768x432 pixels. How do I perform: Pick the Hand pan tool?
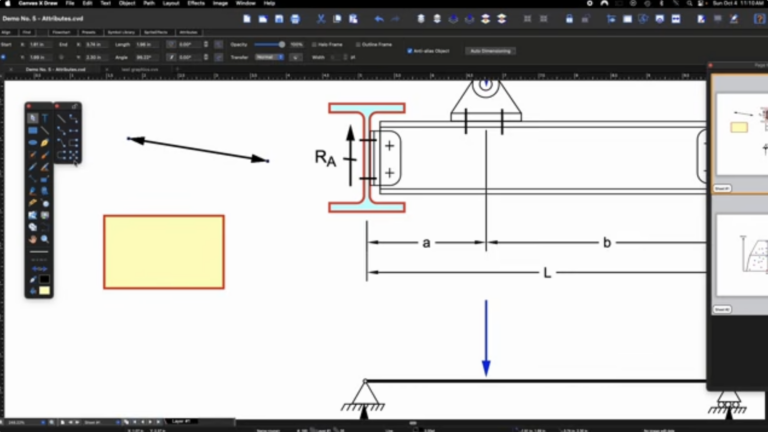coord(33,239)
